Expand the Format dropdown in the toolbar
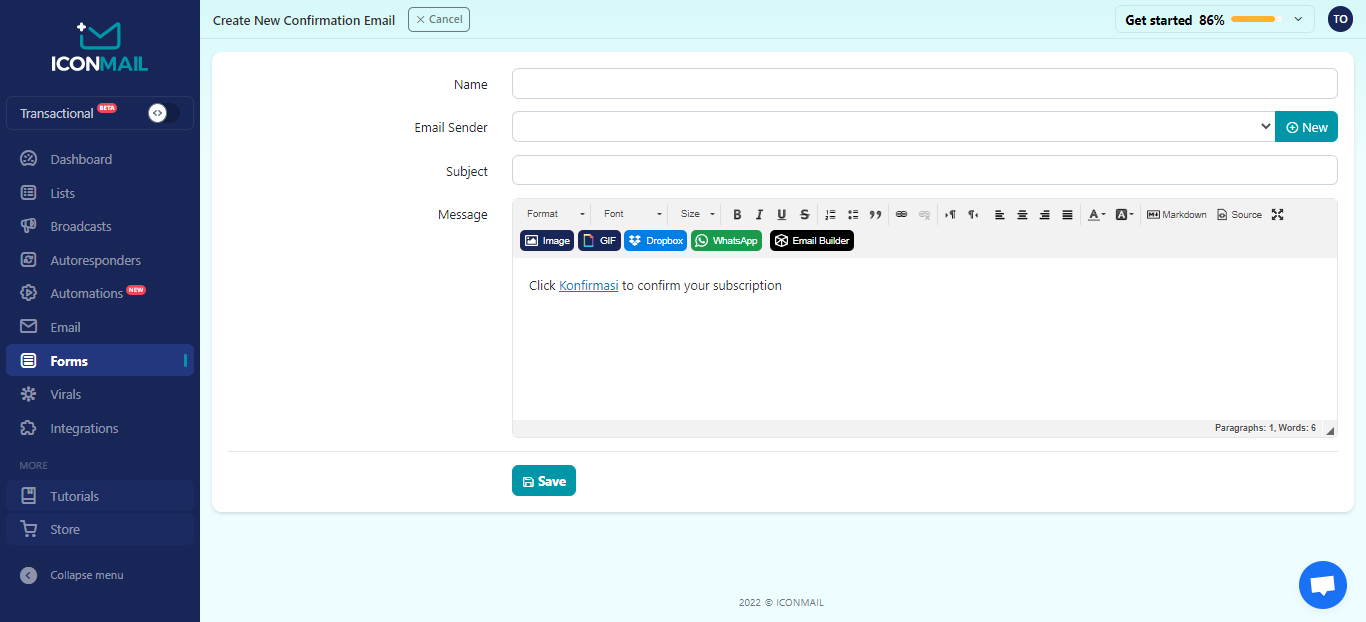The height and width of the screenshot is (622, 1366). 556,215
